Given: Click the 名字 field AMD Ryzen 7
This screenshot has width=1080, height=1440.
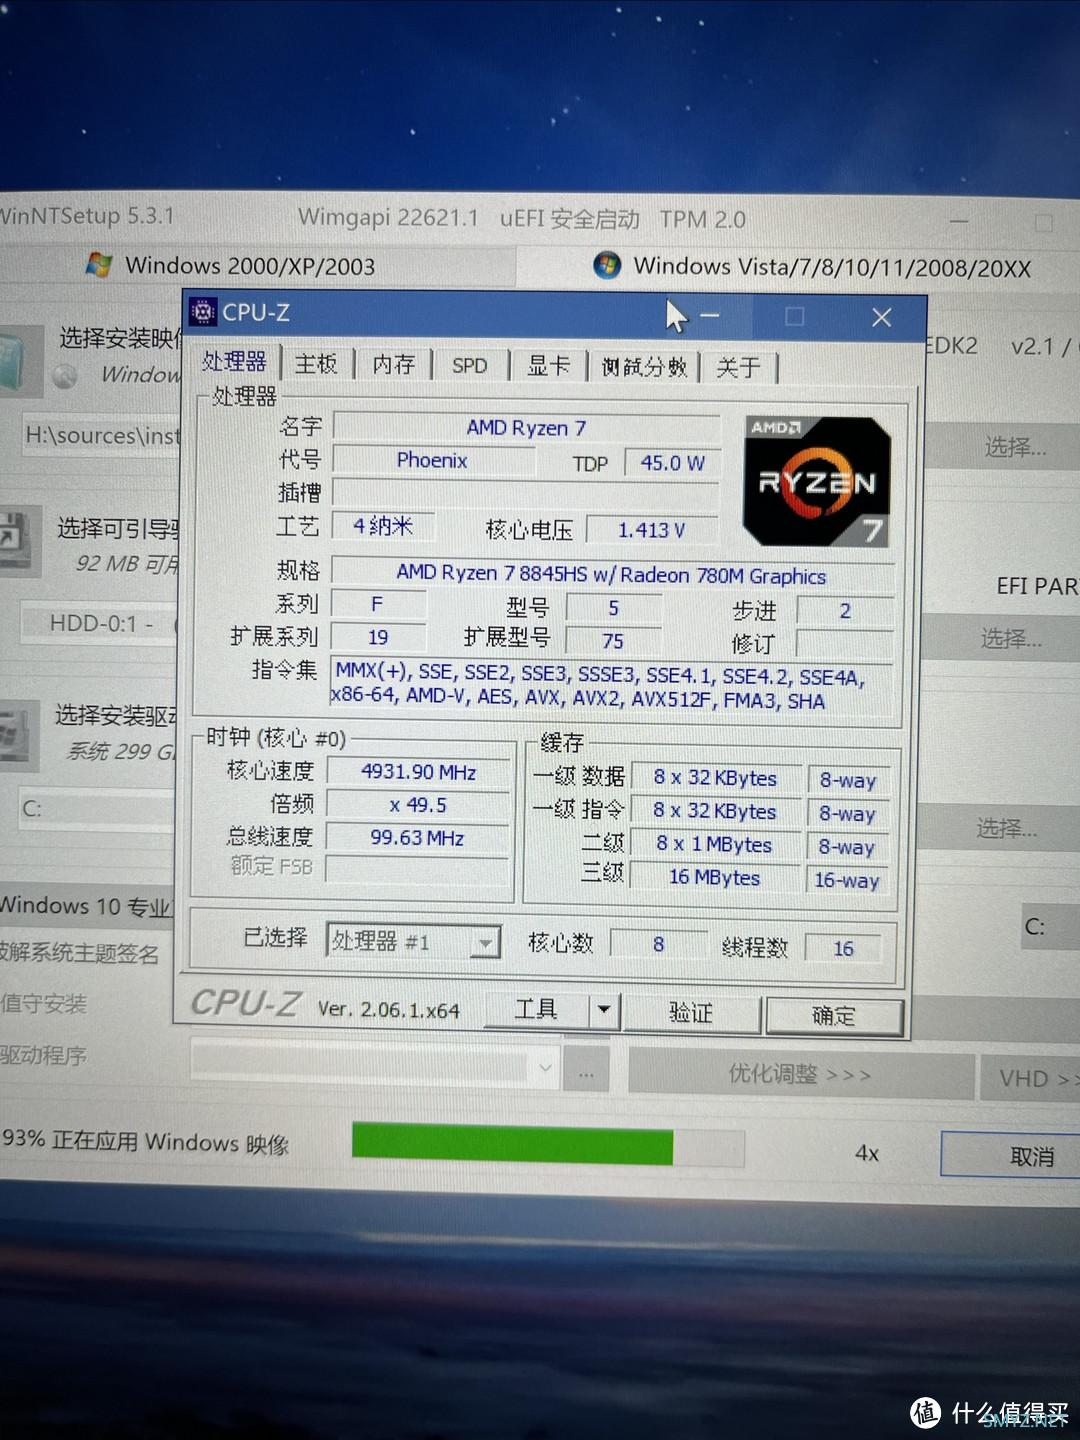Looking at the screenshot, I should point(526,427).
